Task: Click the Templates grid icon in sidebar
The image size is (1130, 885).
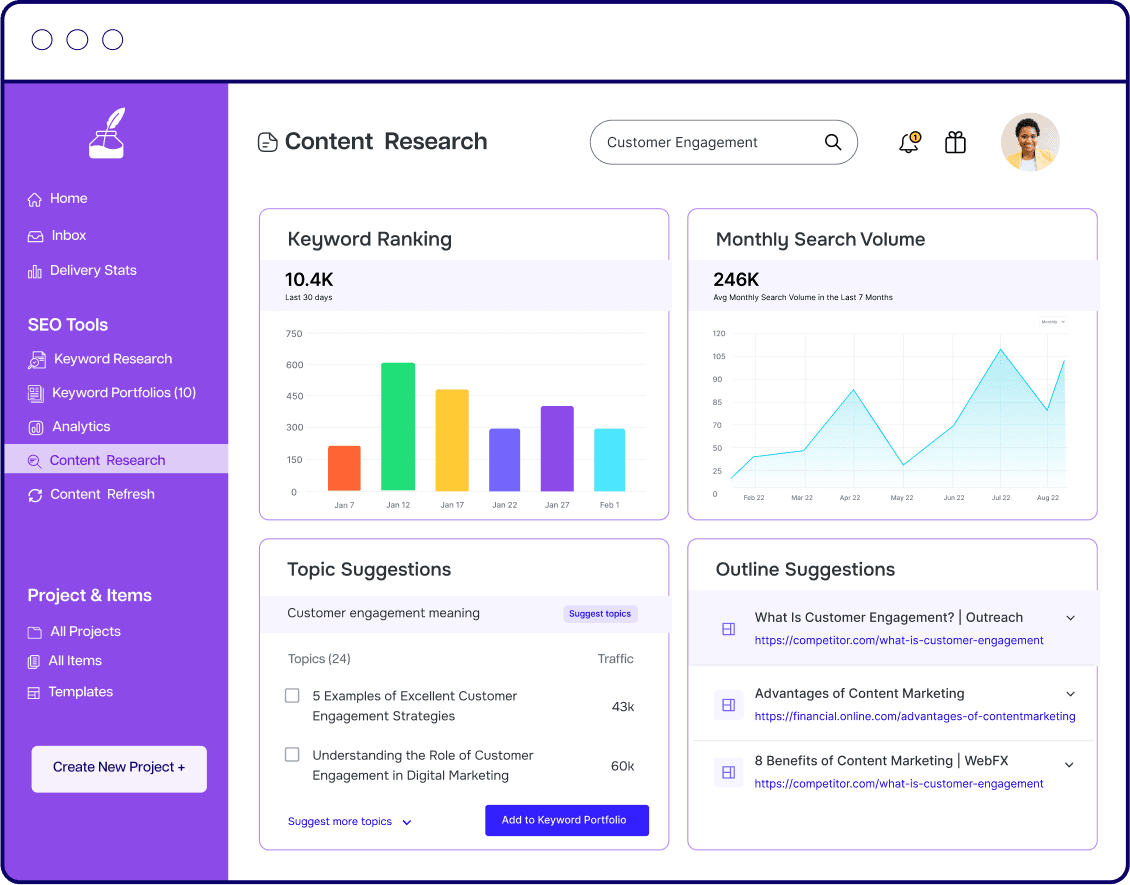Action: click(34, 693)
